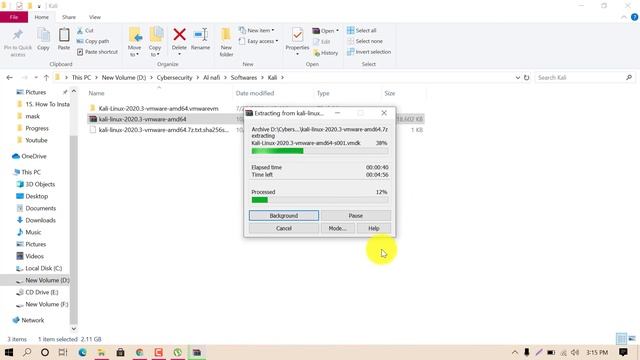640x360 pixels.
Task: Click Background button in extraction dialog
Action: [x=284, y=216]
